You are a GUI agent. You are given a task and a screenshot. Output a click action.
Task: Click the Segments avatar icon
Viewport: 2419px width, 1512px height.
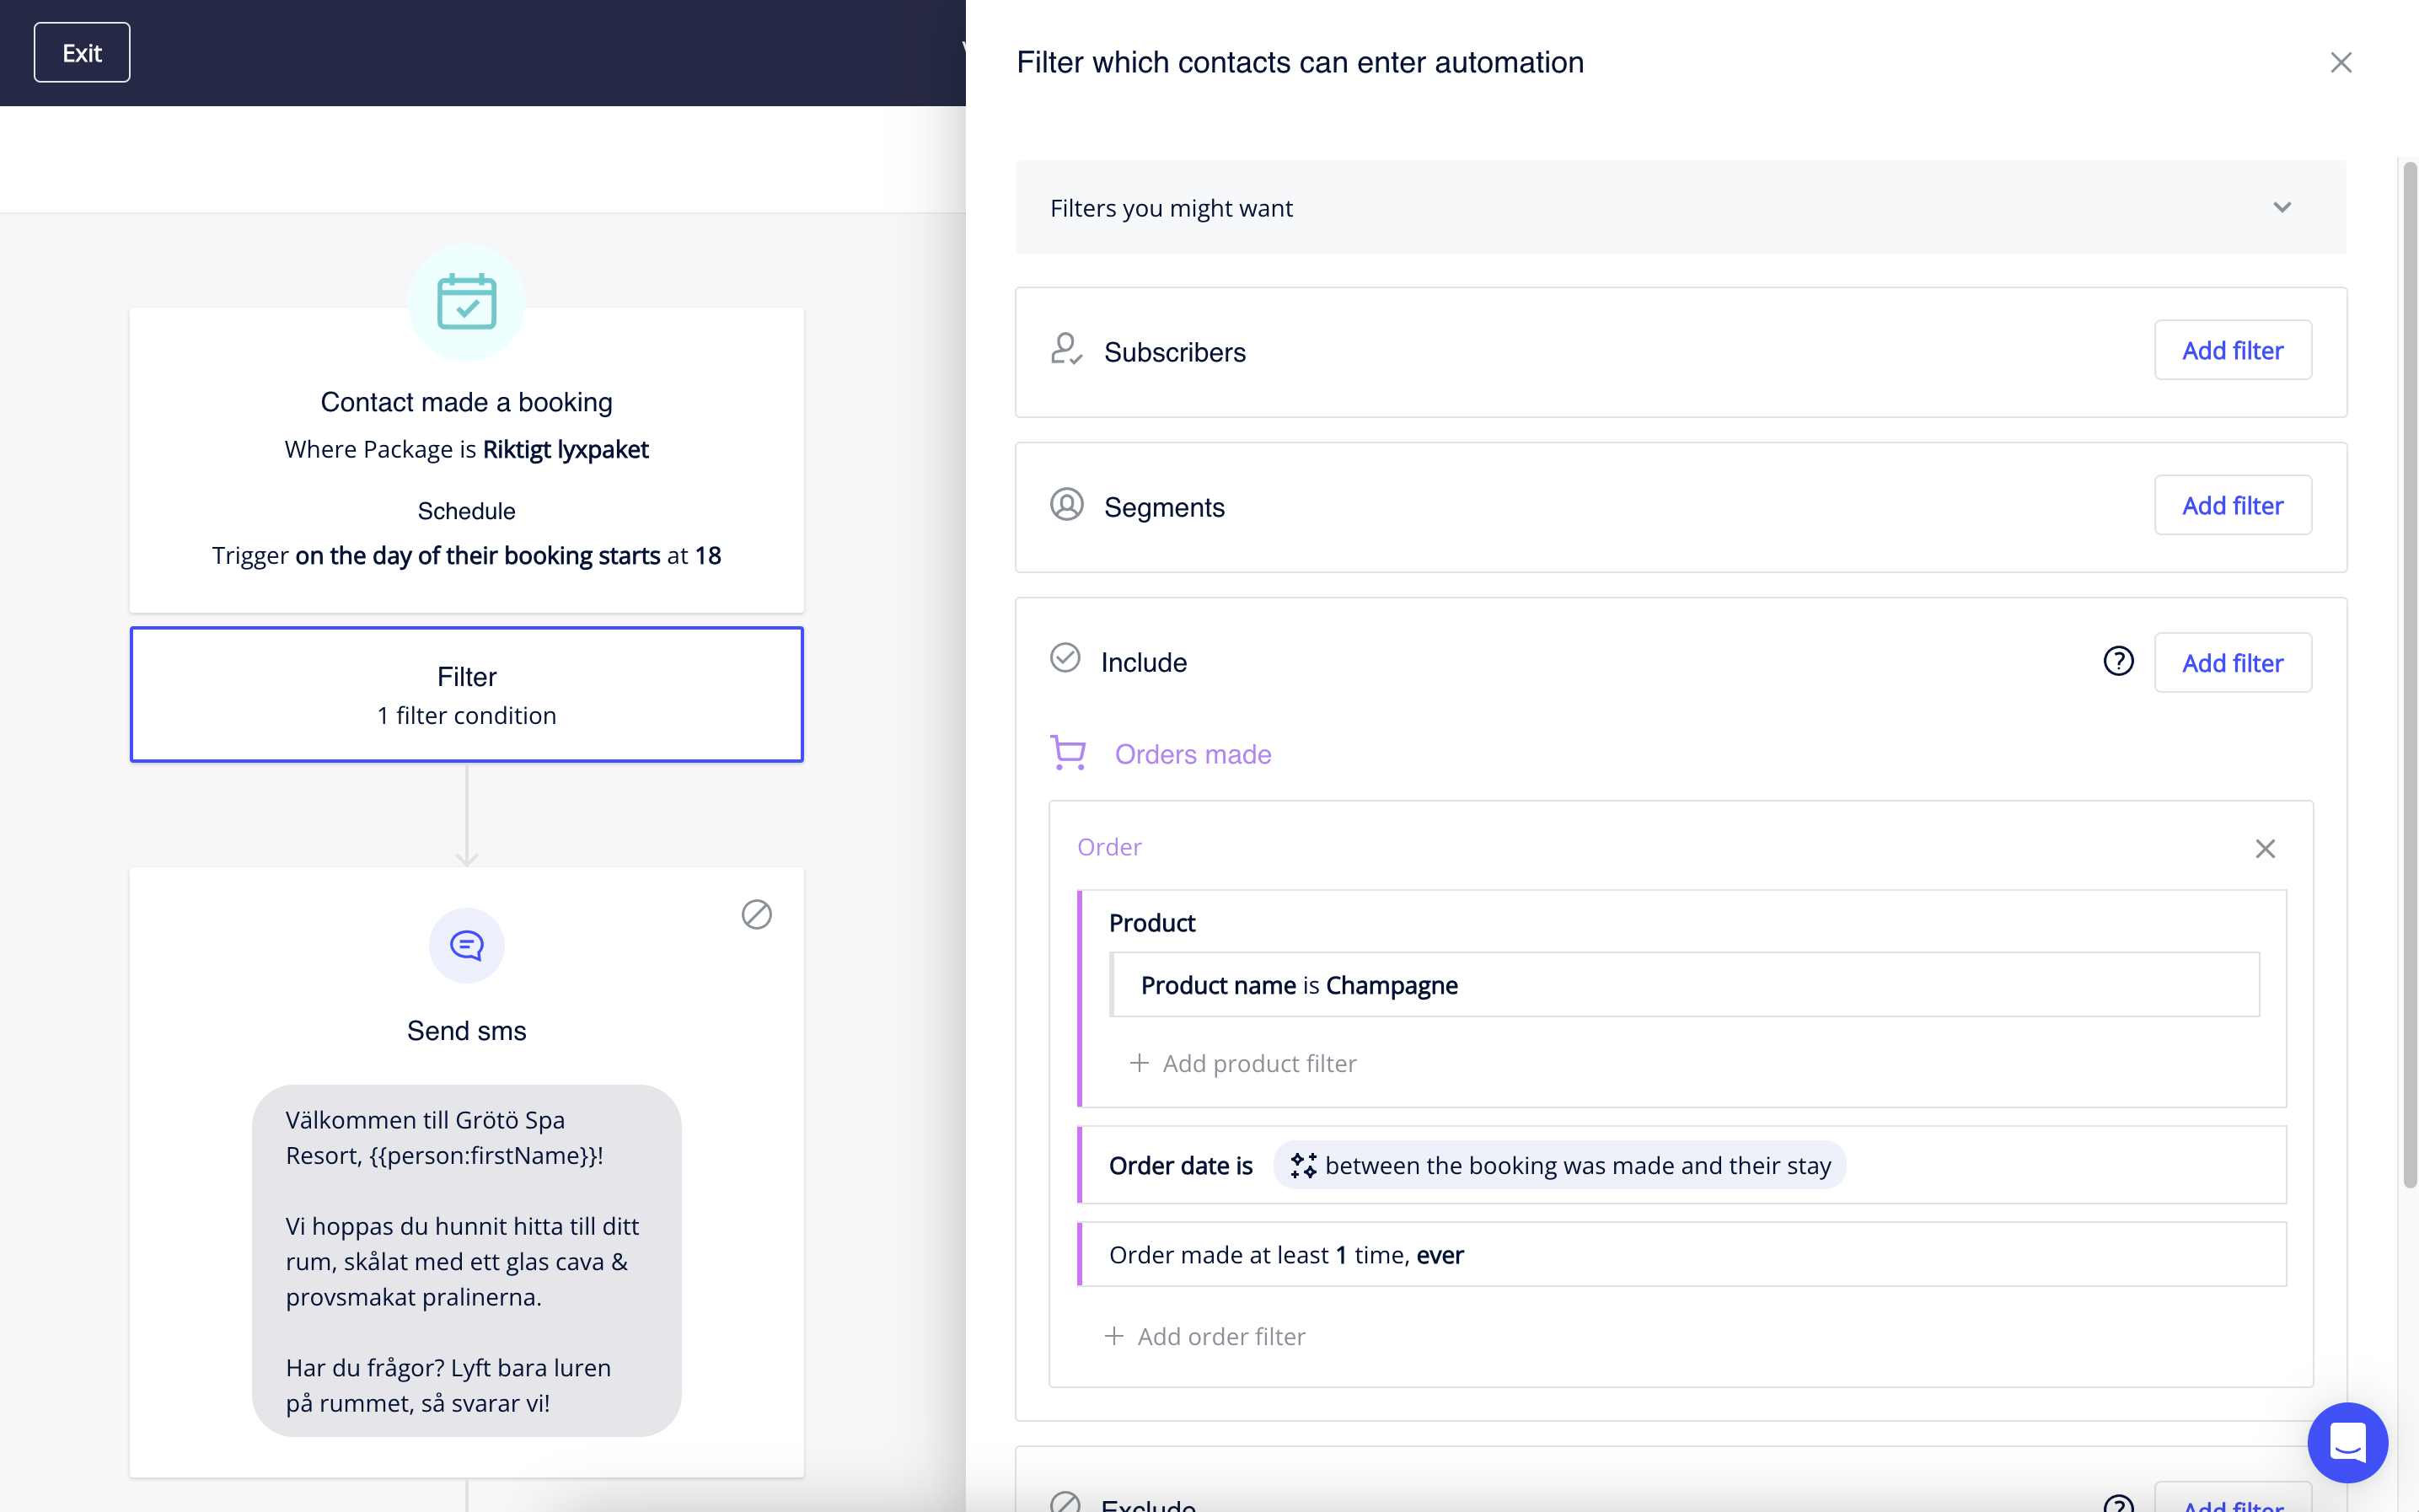(1065, 506)
